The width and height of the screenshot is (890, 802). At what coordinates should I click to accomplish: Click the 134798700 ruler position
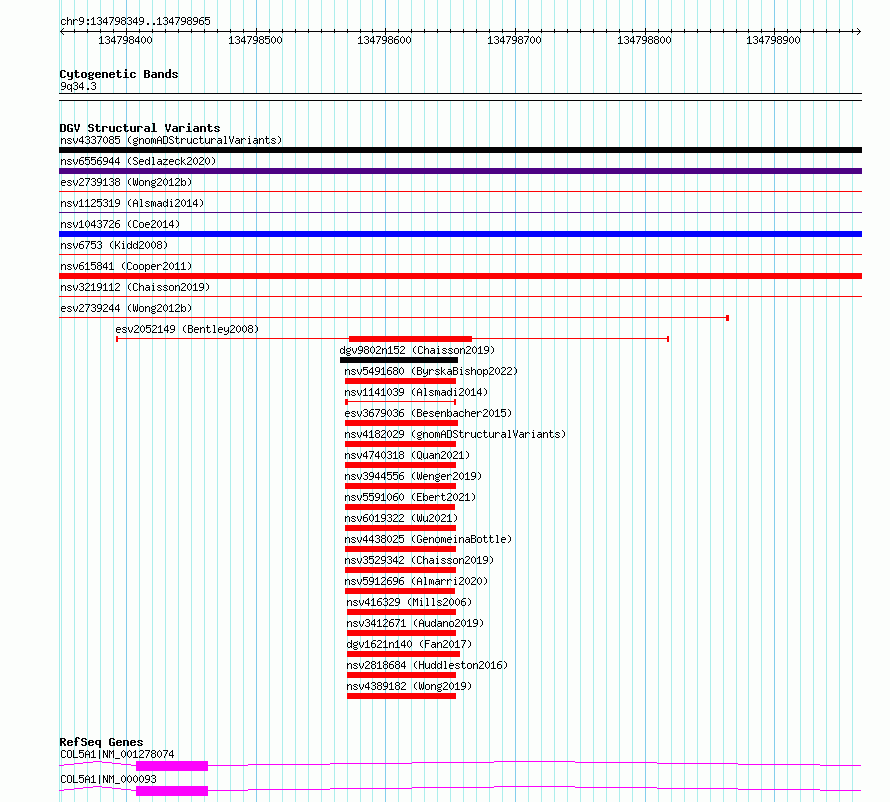(514, 40)
